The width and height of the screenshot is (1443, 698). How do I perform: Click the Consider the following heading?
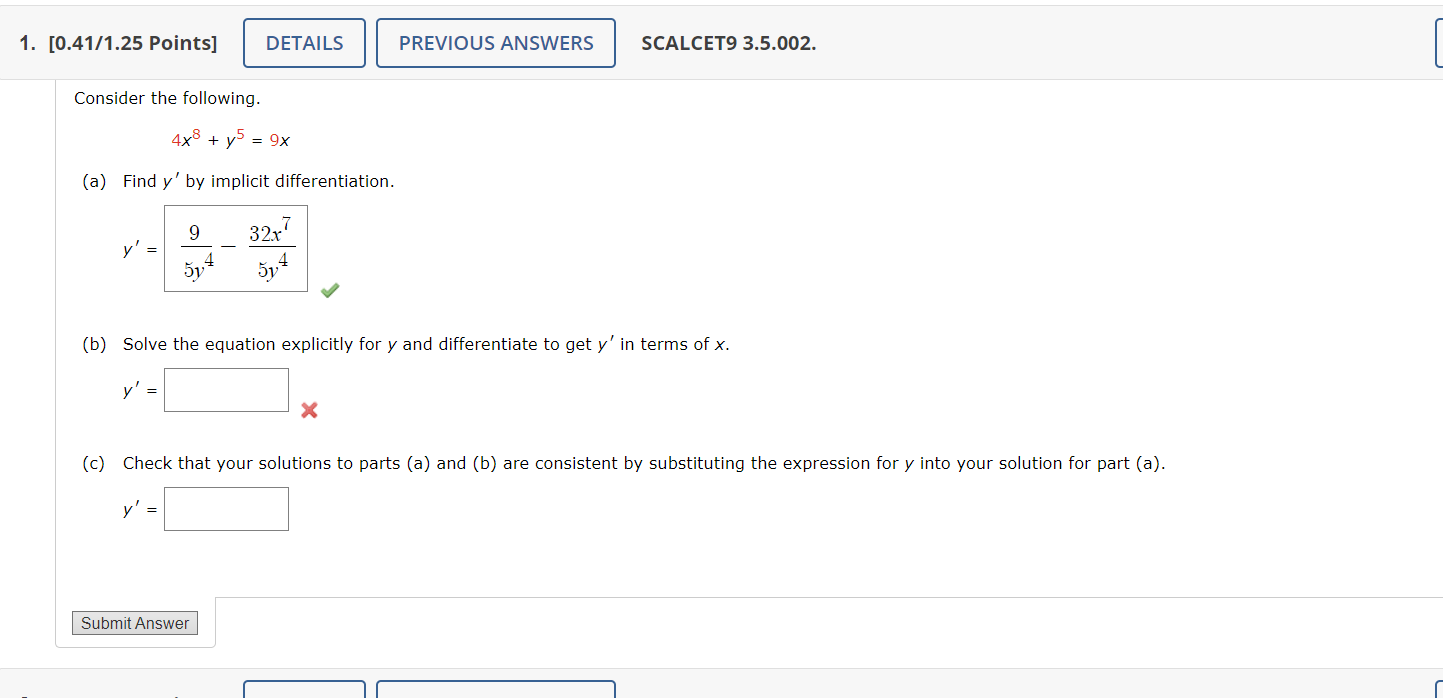pyautogui.click(x=166, y=97)
